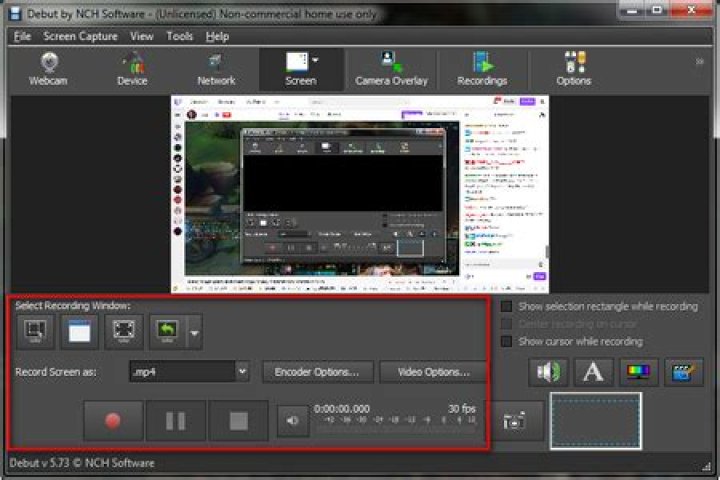Choose the select-window recording tool
Screen dimensions: 720x480
(79, 332)
